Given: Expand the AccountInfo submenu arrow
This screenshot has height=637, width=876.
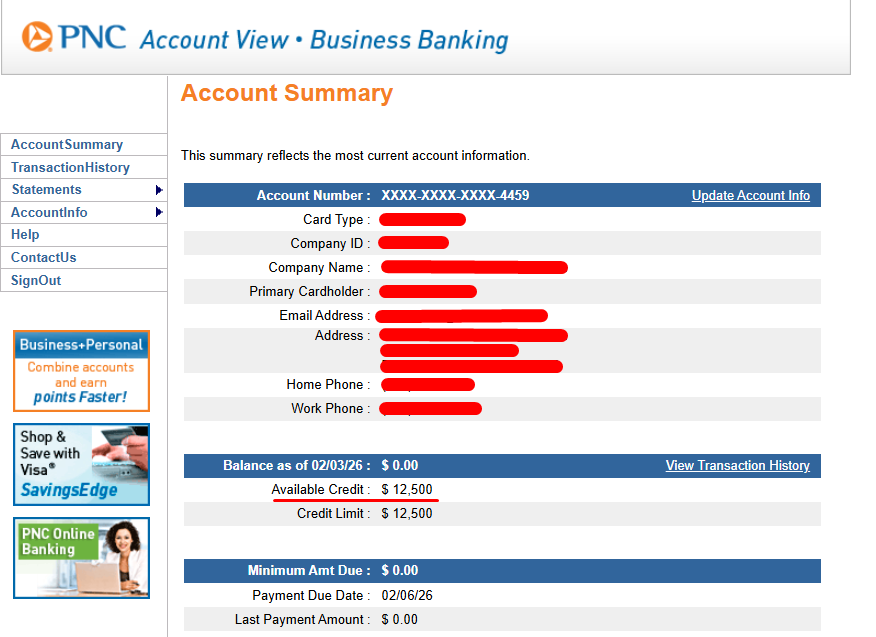Looking at the screenshot, I should 158,213.
